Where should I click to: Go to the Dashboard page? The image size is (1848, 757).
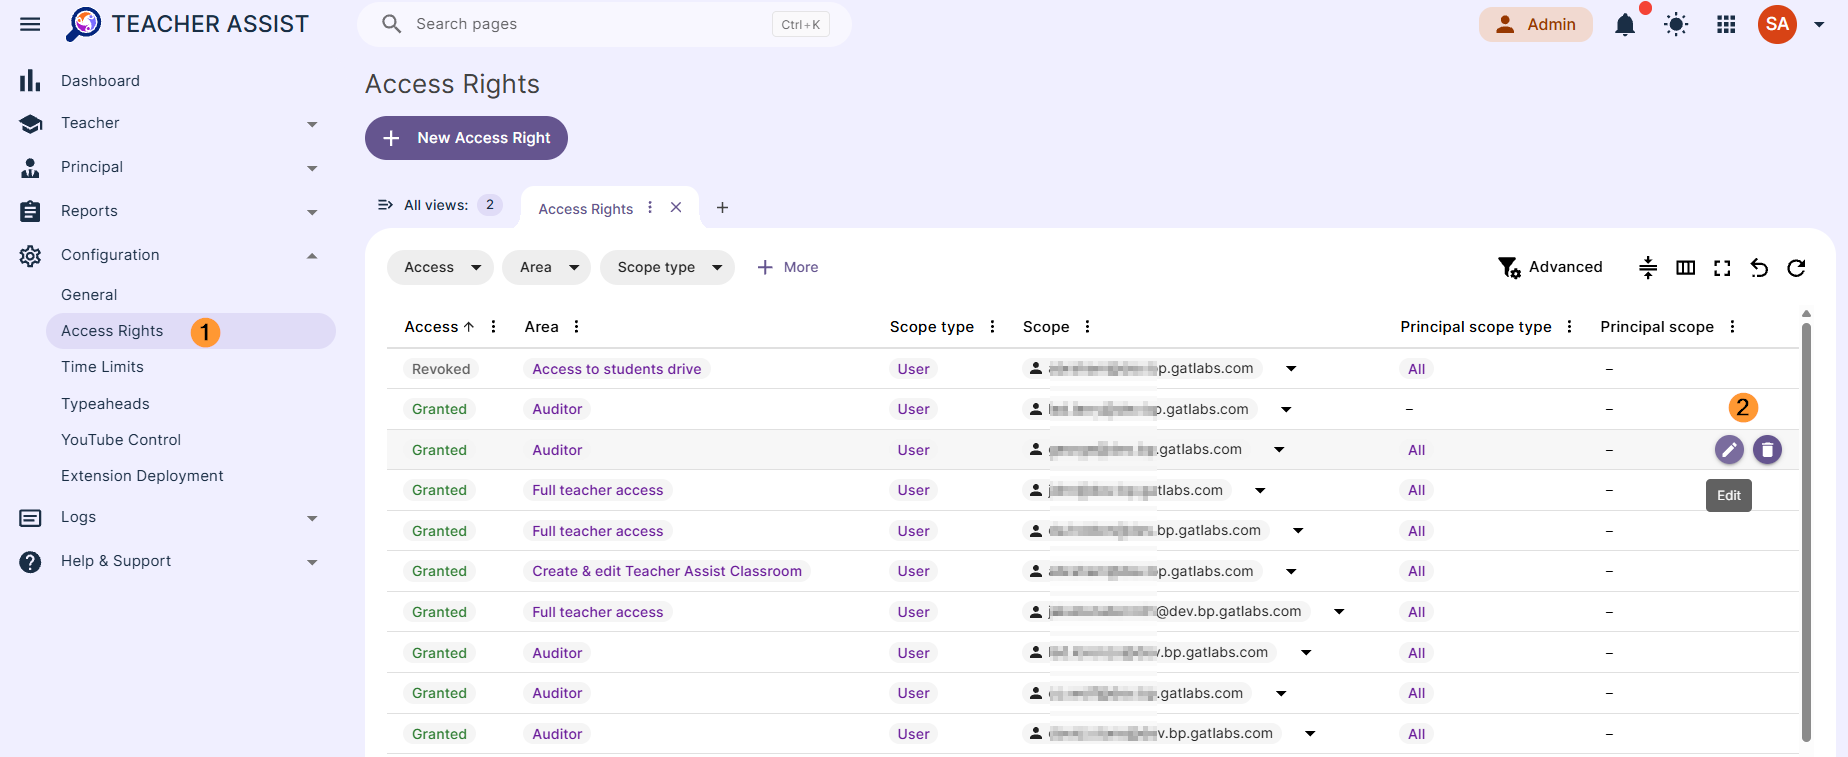[100, 81]
